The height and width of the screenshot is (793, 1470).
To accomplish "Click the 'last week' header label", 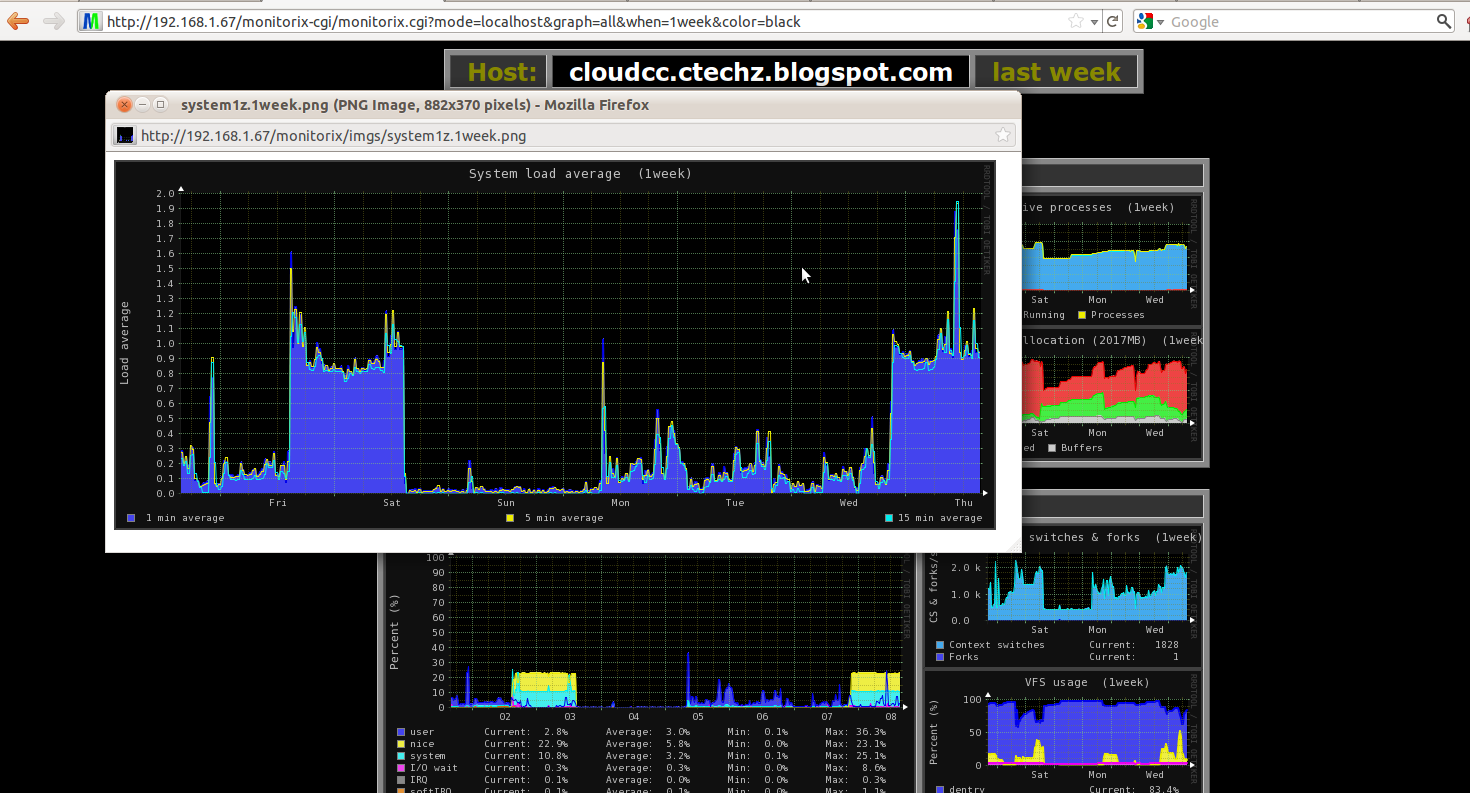I will tap(1056, 72).
